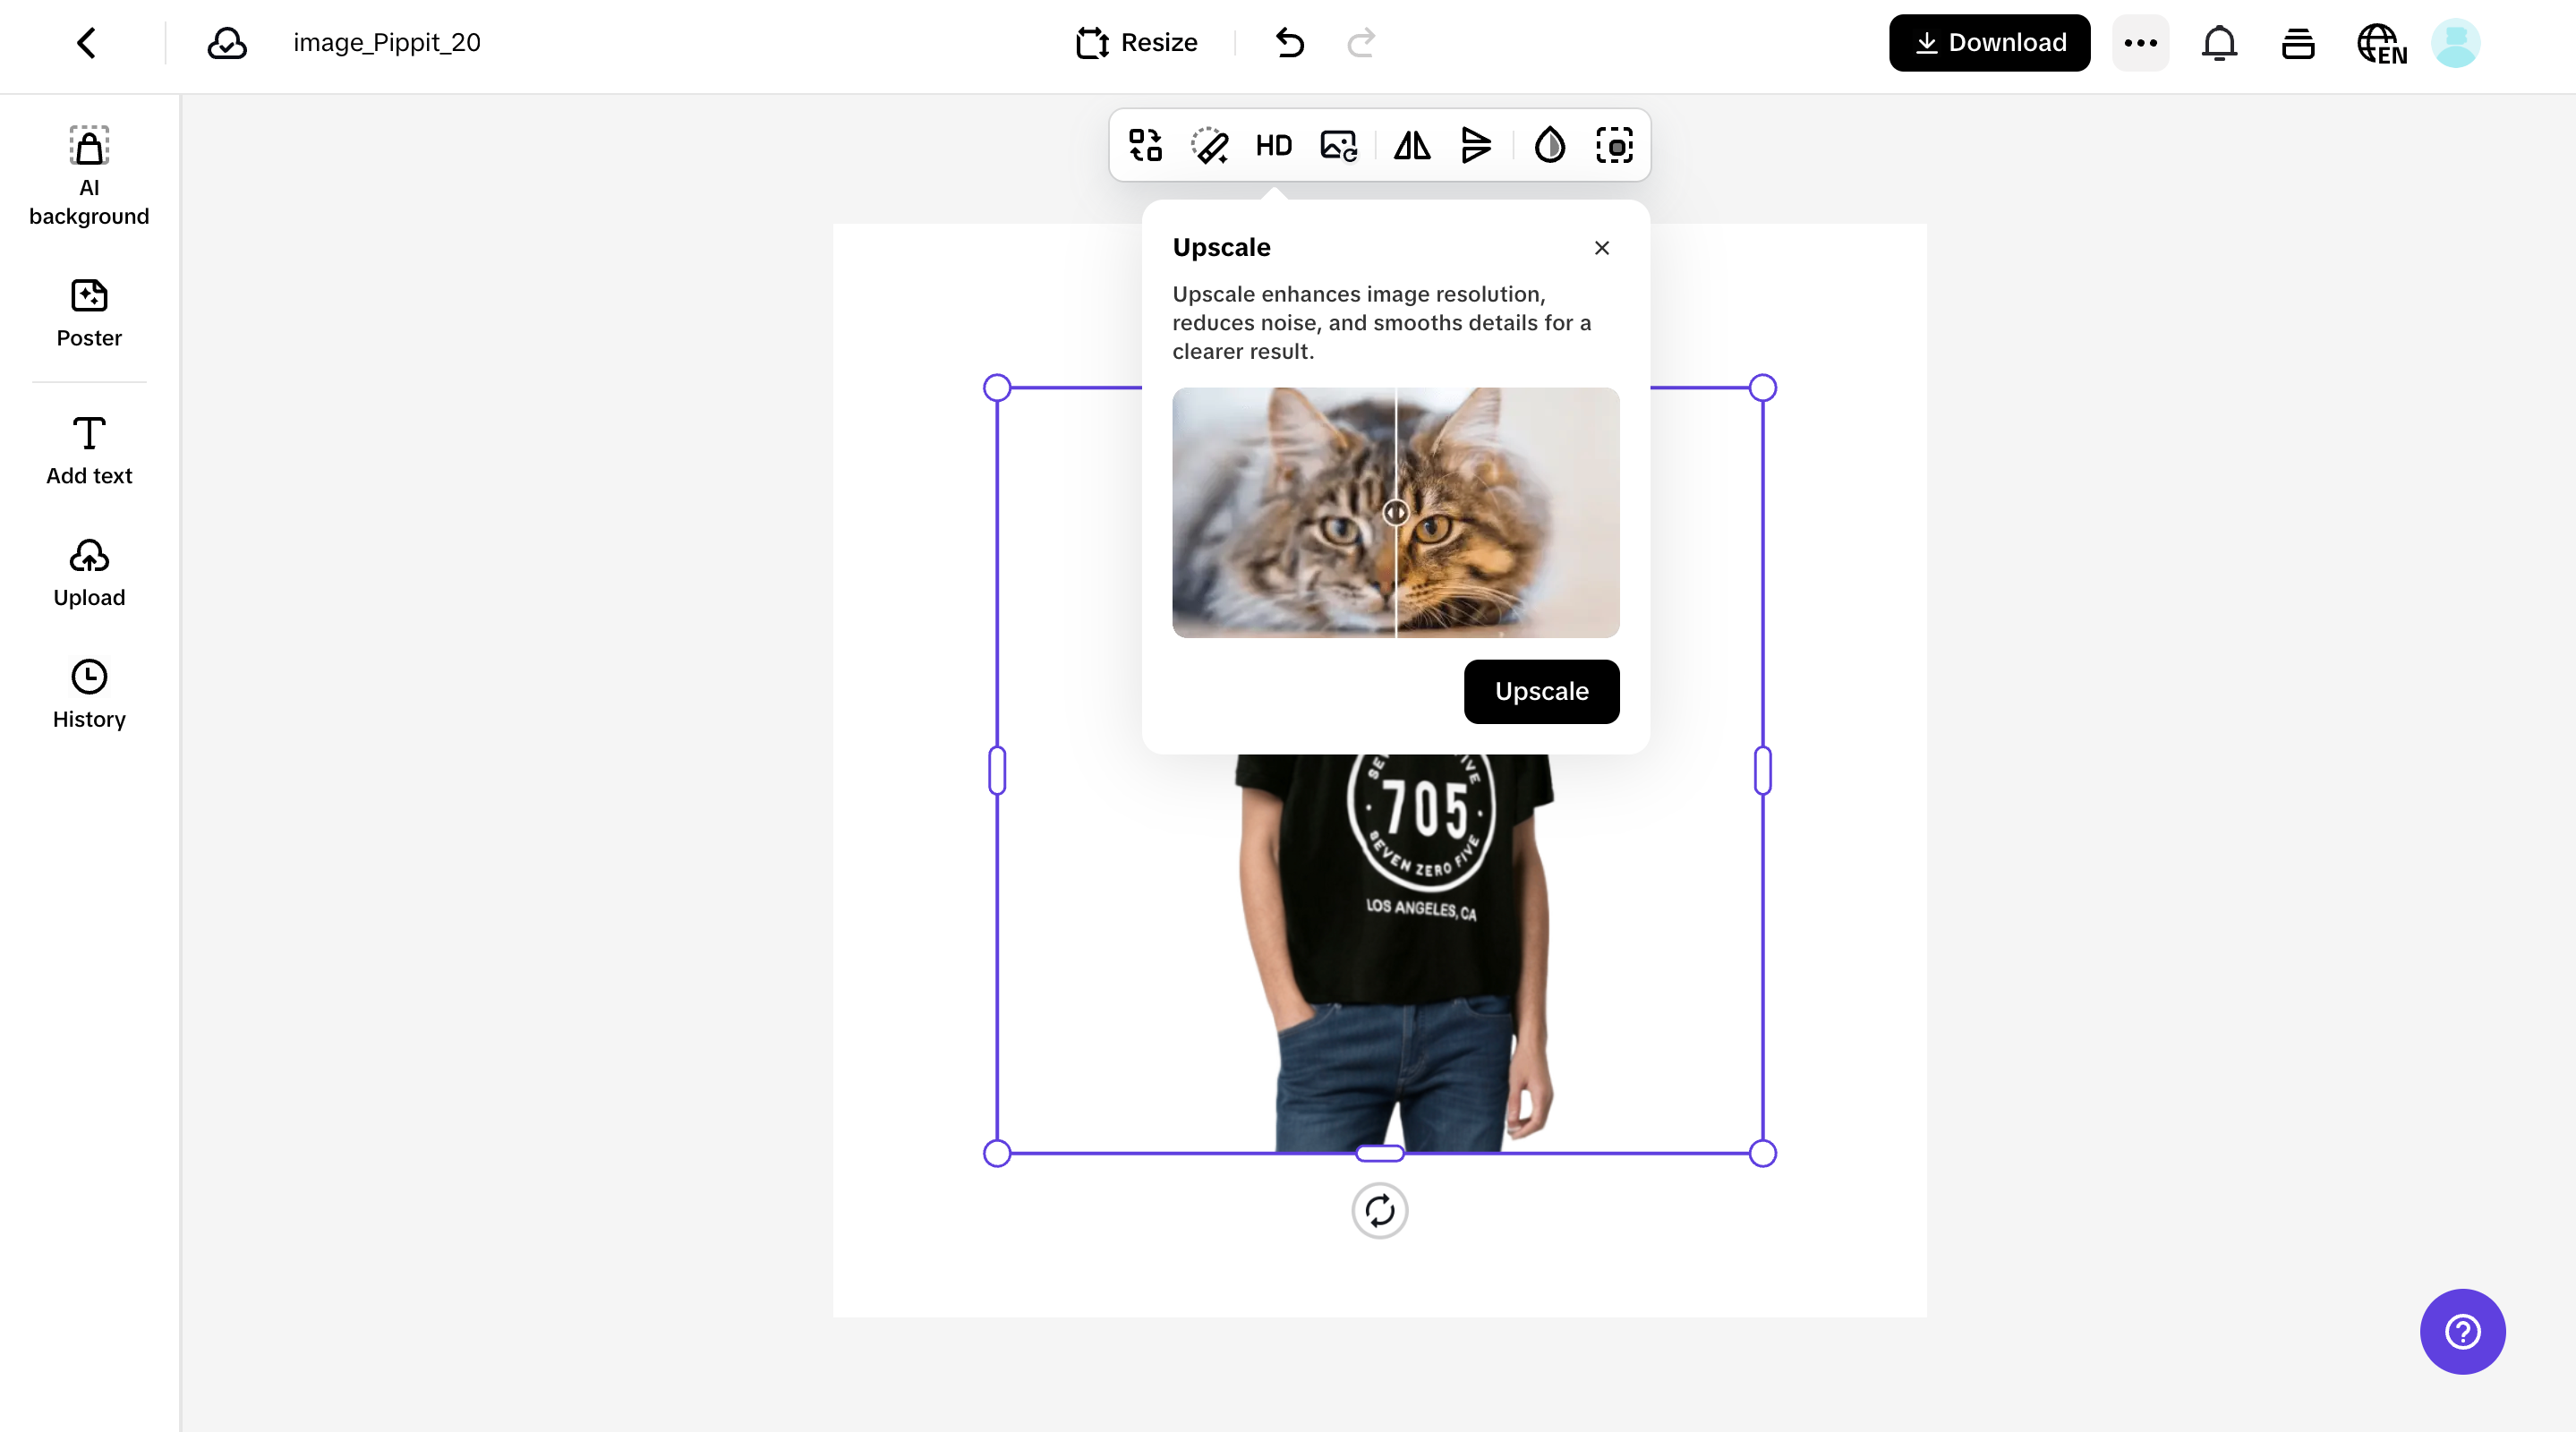This screenshot has width=2576, height=1432.
Task: Open the workspace stack menu
Action: (x=2298, y=43)
